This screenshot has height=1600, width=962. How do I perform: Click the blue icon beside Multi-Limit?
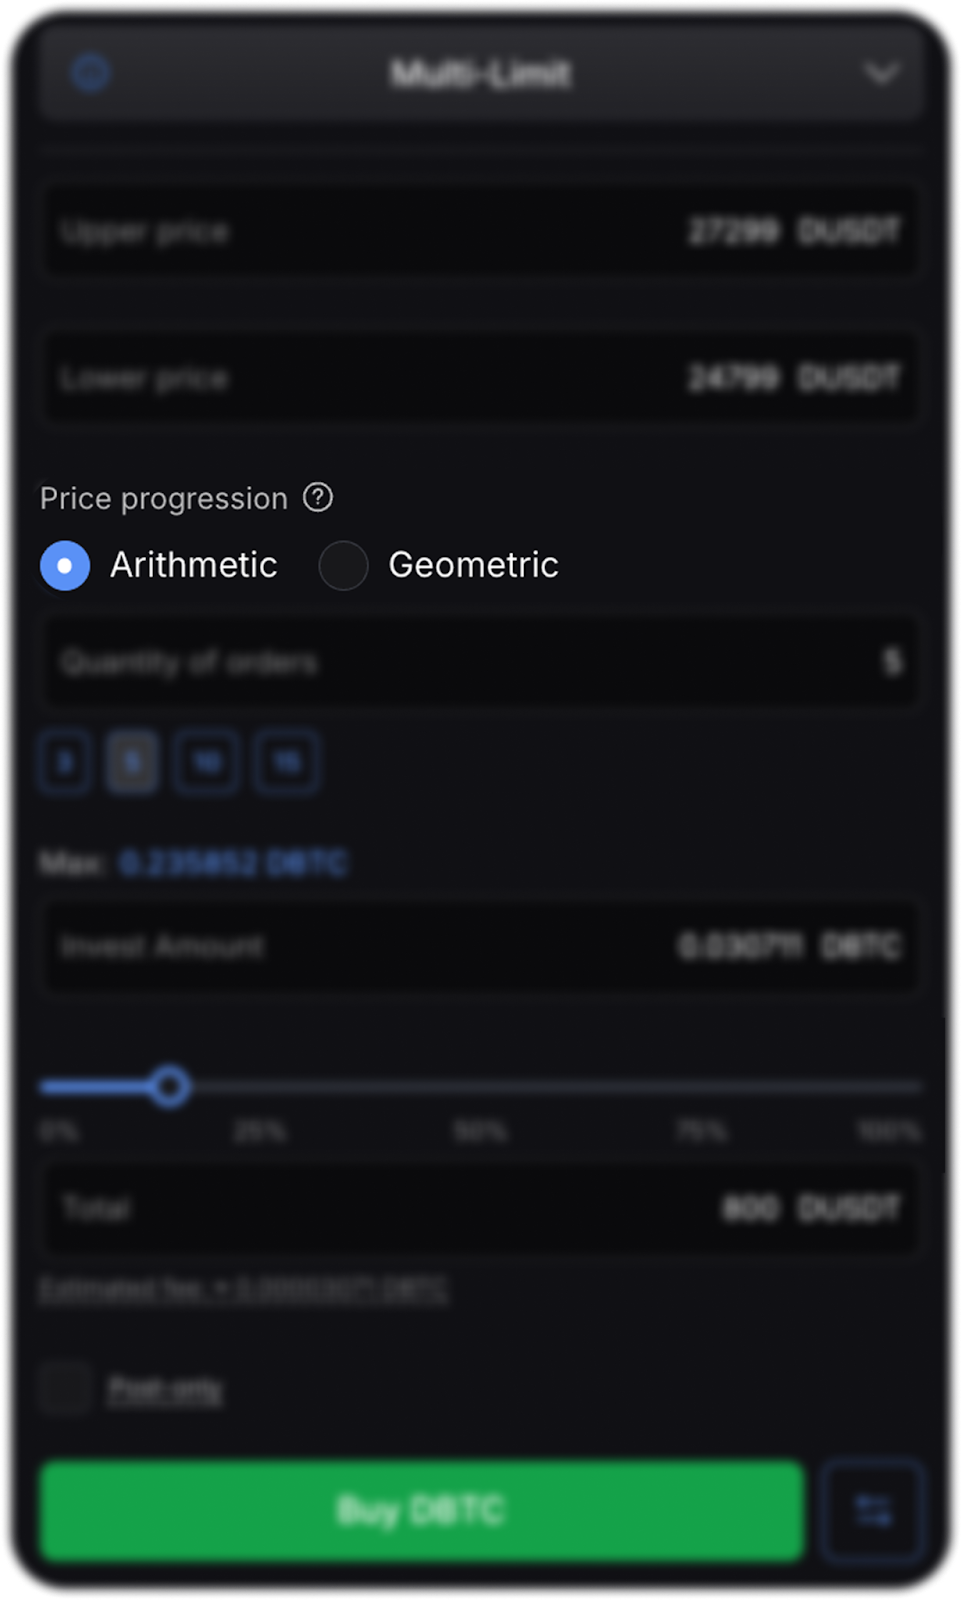(x=90, y=73)
